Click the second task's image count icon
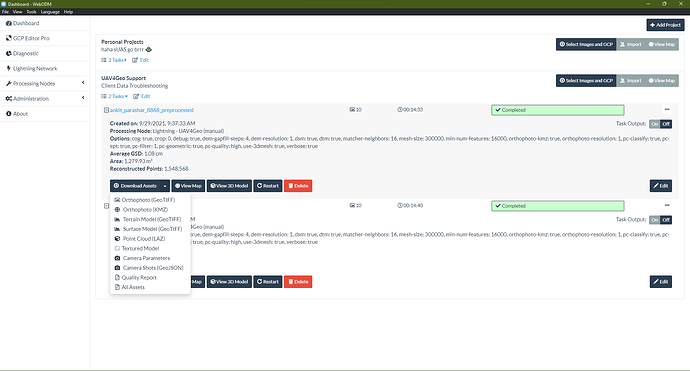Viewport: 690px width, 371px height. pos(352,206)
